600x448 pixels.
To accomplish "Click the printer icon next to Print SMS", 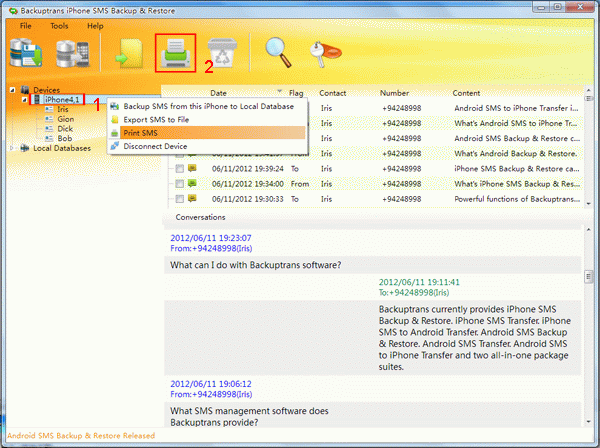I will point(114,133).
